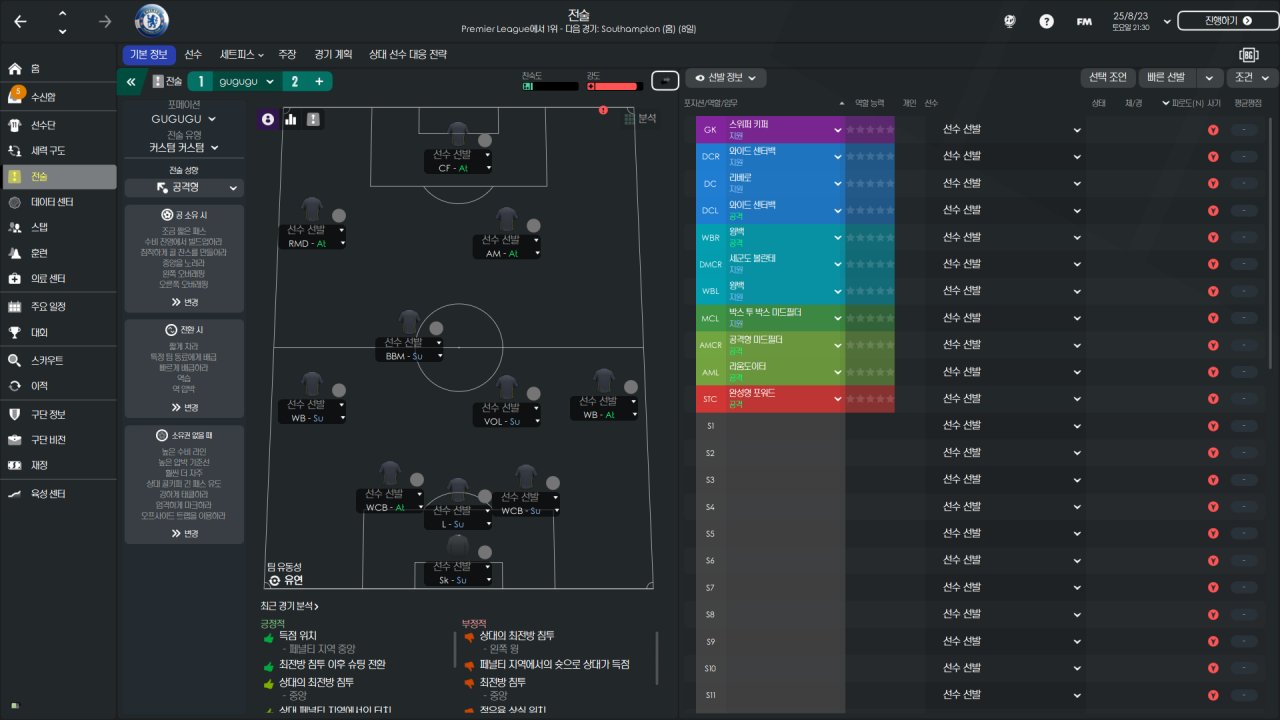1280x720 pixels.
Task: Open the 홈 sidebar item
Action: point(58,69)
